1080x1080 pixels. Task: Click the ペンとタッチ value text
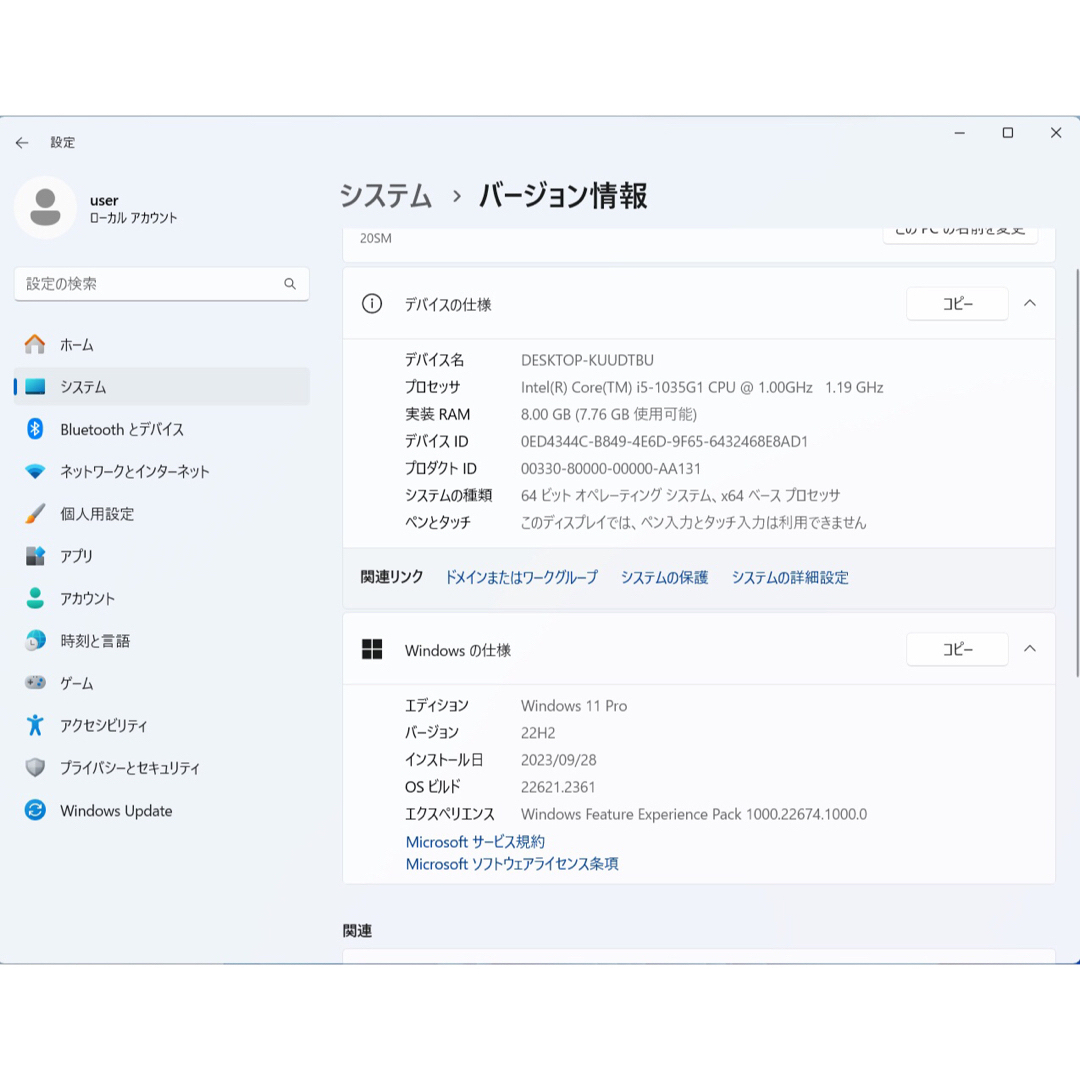pyautogui.click(x=694, y=522)
